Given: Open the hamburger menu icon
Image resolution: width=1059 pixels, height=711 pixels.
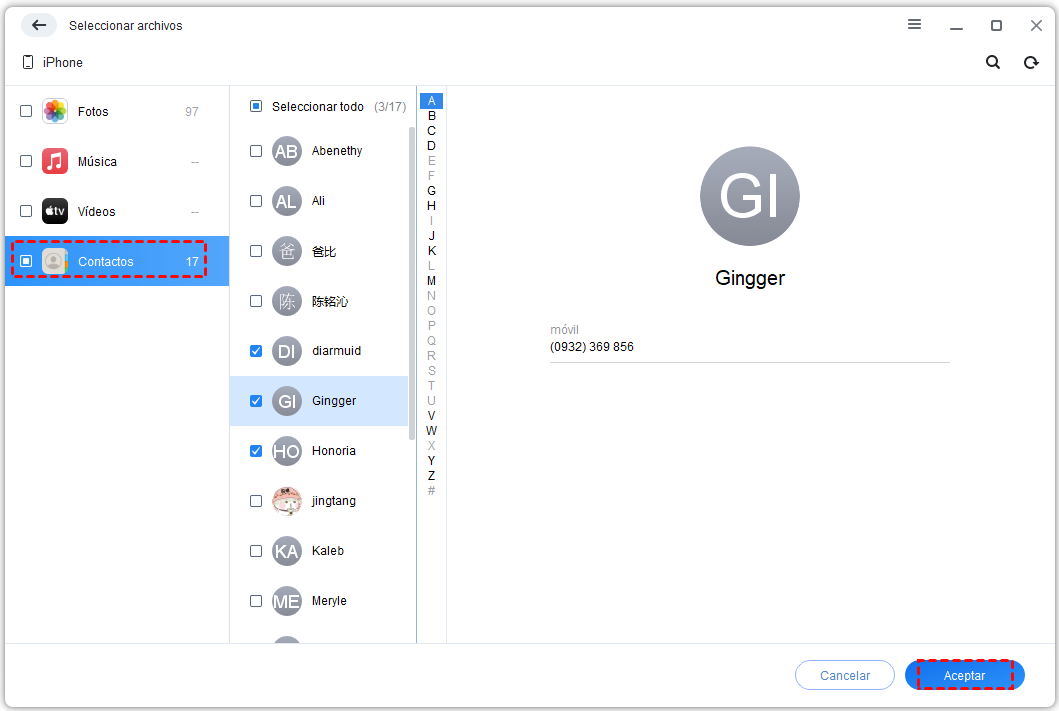Looking at the screenshot, I should coord(914,25).
